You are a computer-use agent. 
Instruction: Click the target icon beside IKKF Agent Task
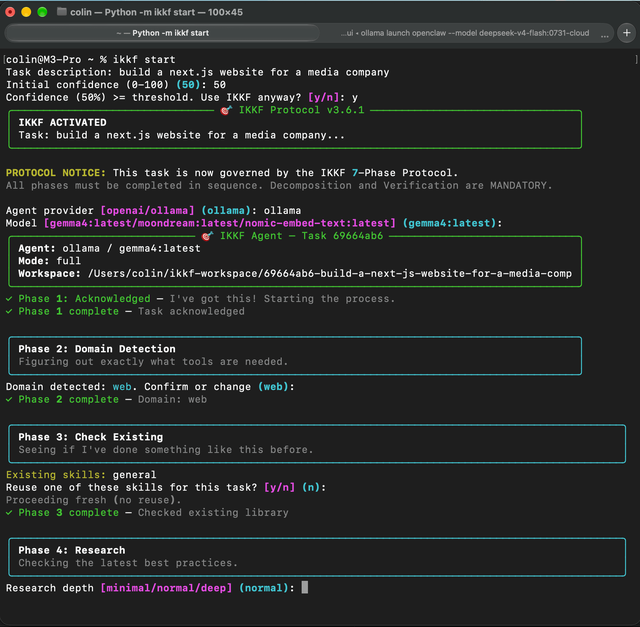pyautogui.click(x=207, y=236)
